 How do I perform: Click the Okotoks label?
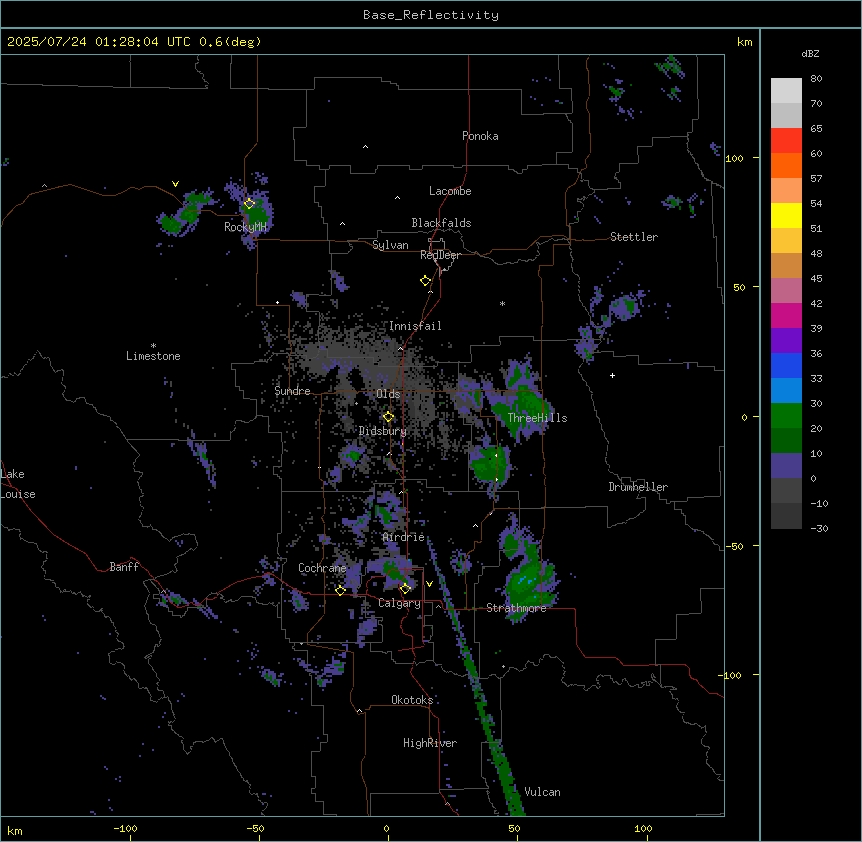click(412, 700)
